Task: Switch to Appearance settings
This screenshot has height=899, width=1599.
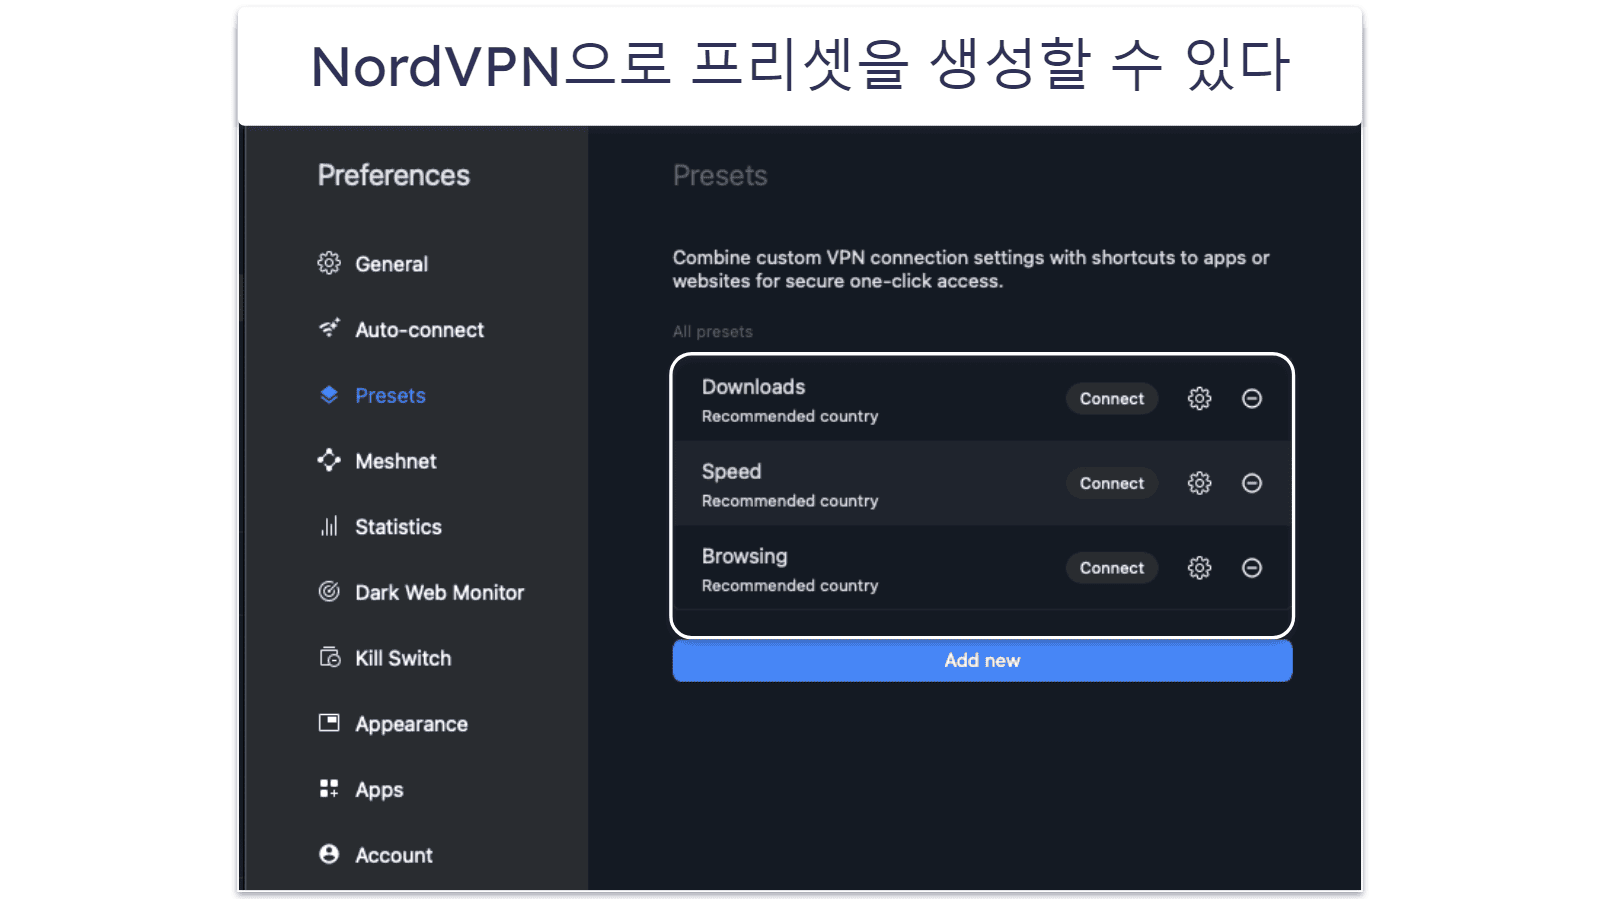Action: tap(411, 724)
